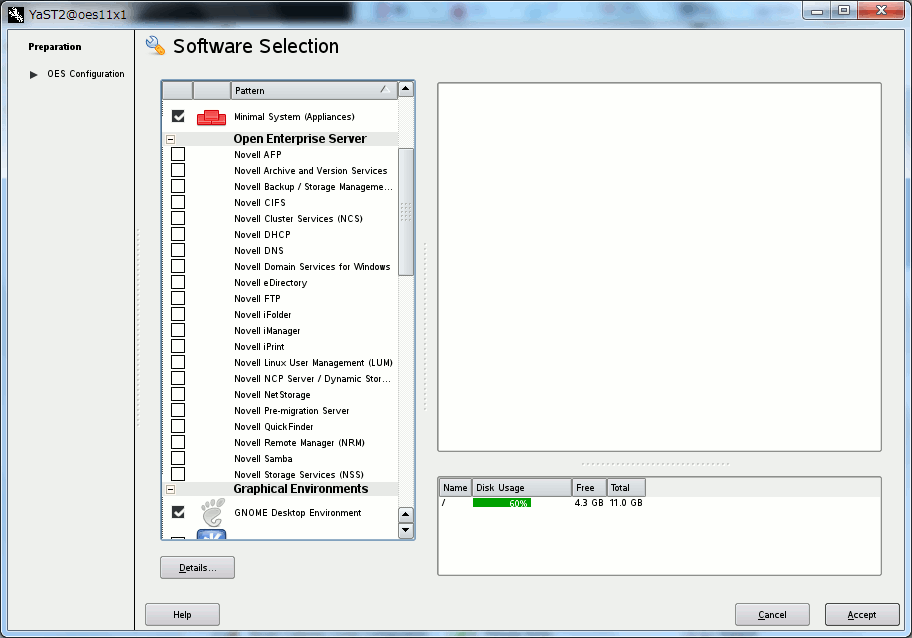Click the Total column header
The image size is (912, 638).
[x=626, y=487]
